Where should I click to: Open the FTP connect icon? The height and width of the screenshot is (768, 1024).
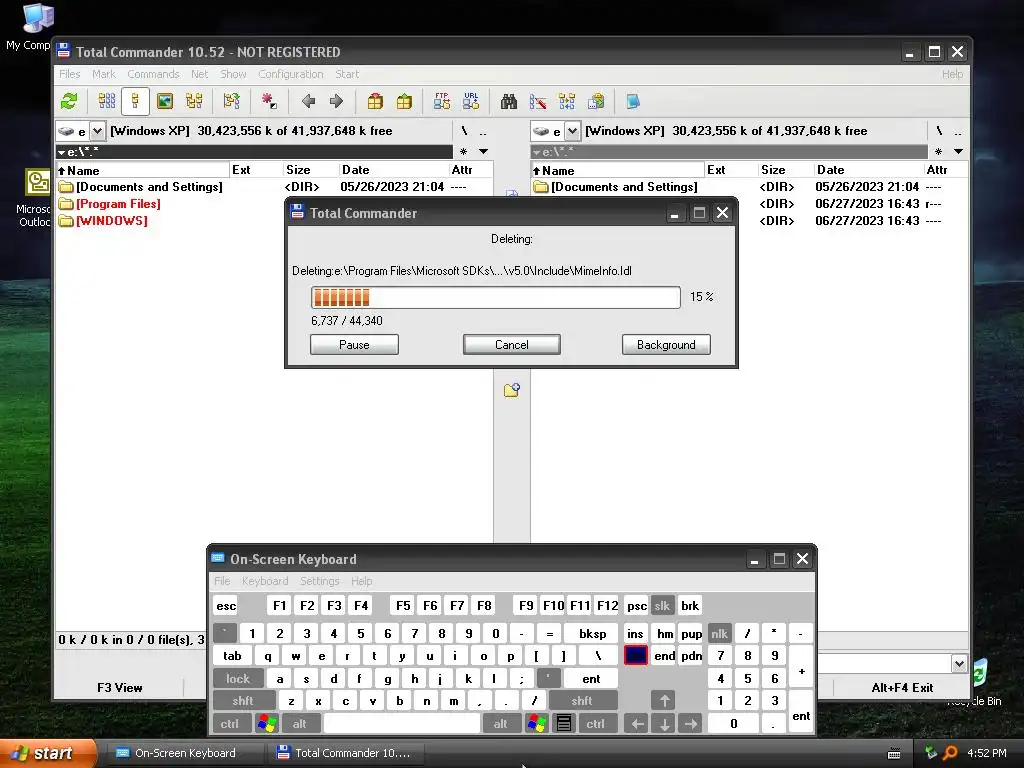441,101
